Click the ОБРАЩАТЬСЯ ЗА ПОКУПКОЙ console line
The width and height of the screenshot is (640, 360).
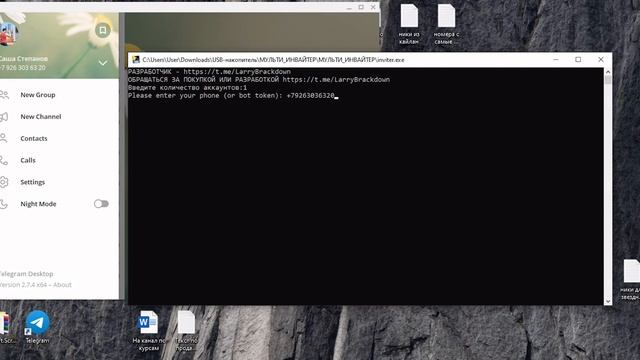[259, 80]
